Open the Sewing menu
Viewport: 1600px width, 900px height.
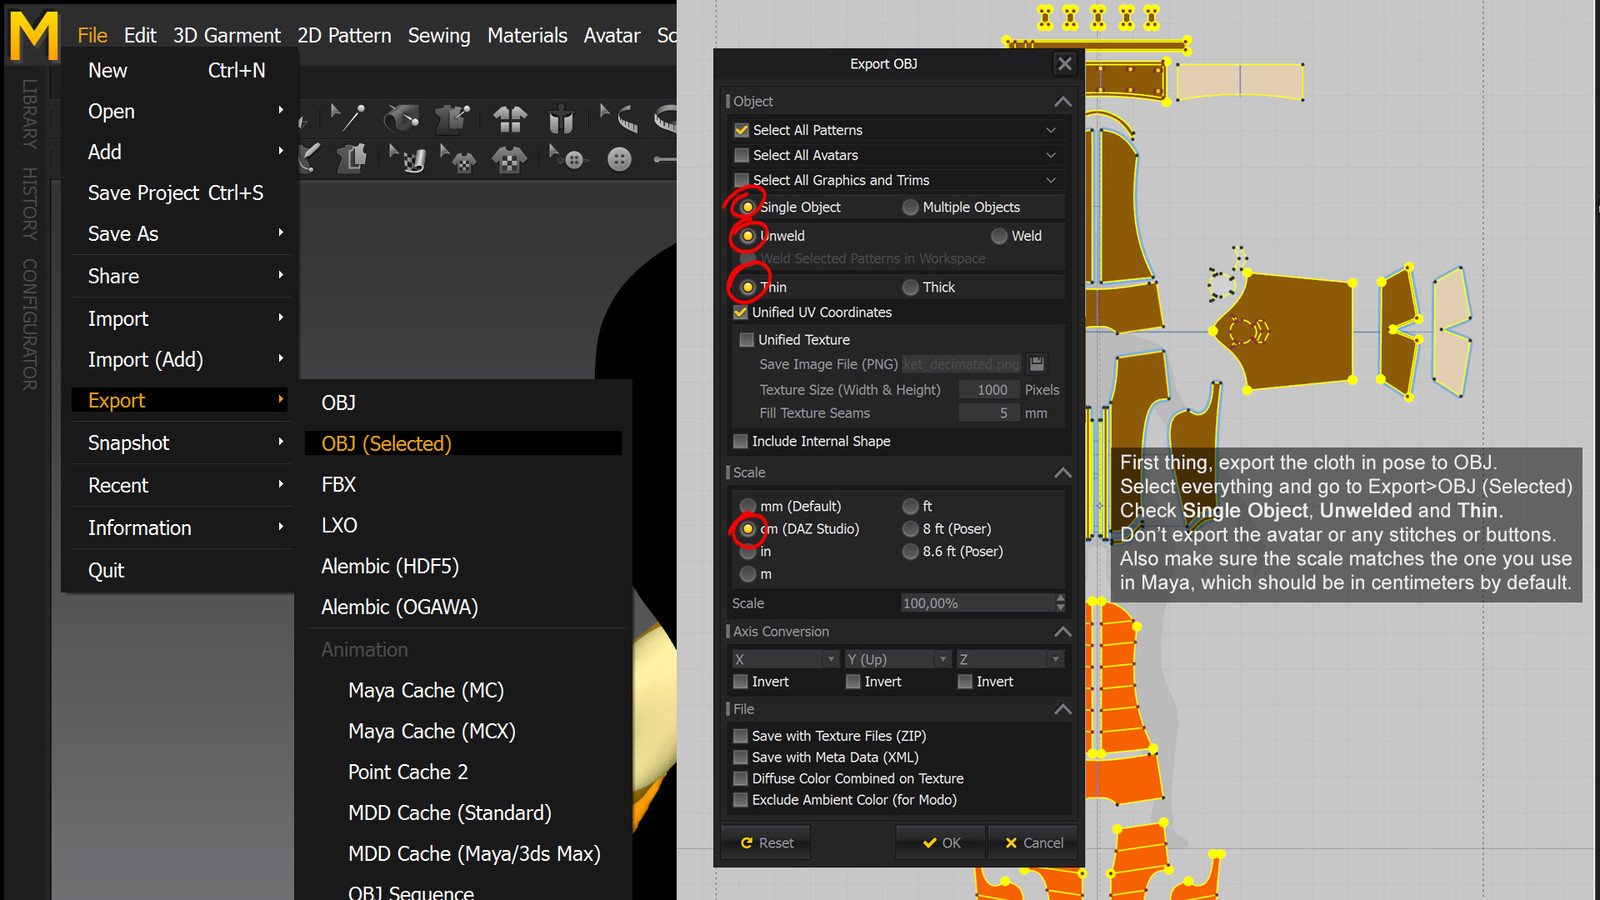439,35
